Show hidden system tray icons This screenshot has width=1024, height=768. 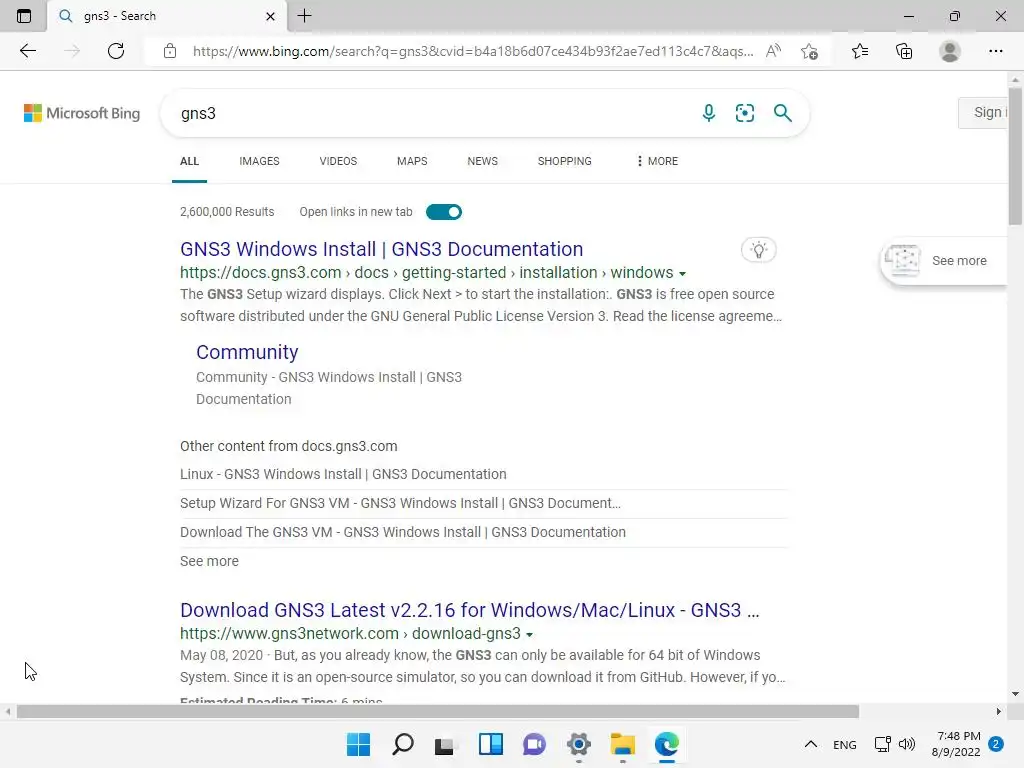coord(810,744)
